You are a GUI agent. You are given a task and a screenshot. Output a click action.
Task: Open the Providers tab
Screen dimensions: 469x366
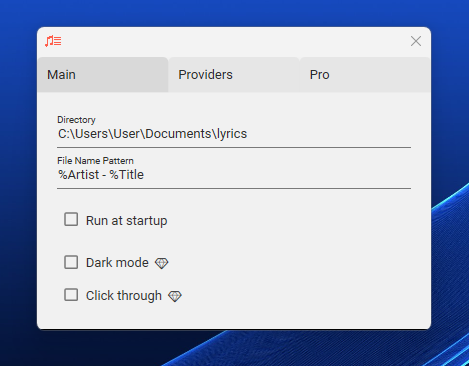[234, 75]
